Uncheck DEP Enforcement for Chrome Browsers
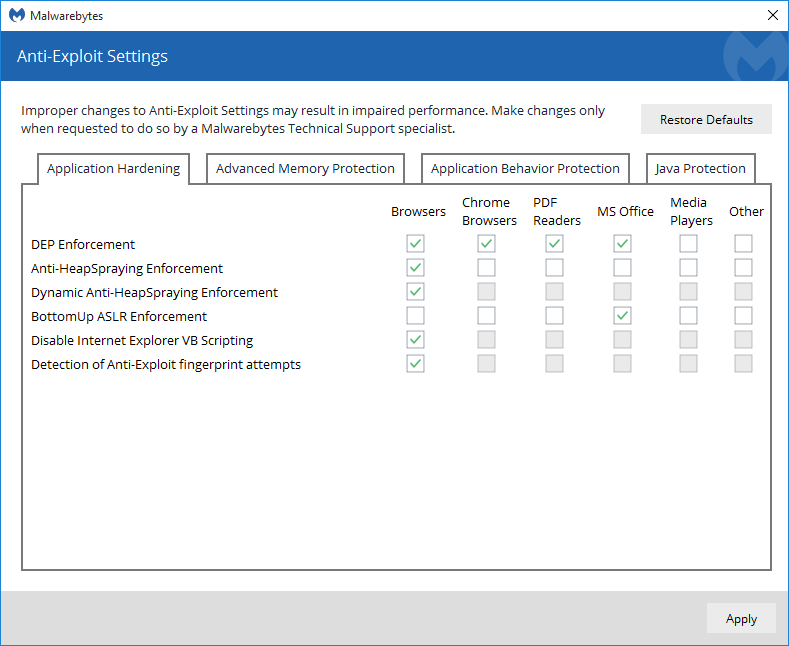Screen dimensions: 789x646 tap(486, 244)
